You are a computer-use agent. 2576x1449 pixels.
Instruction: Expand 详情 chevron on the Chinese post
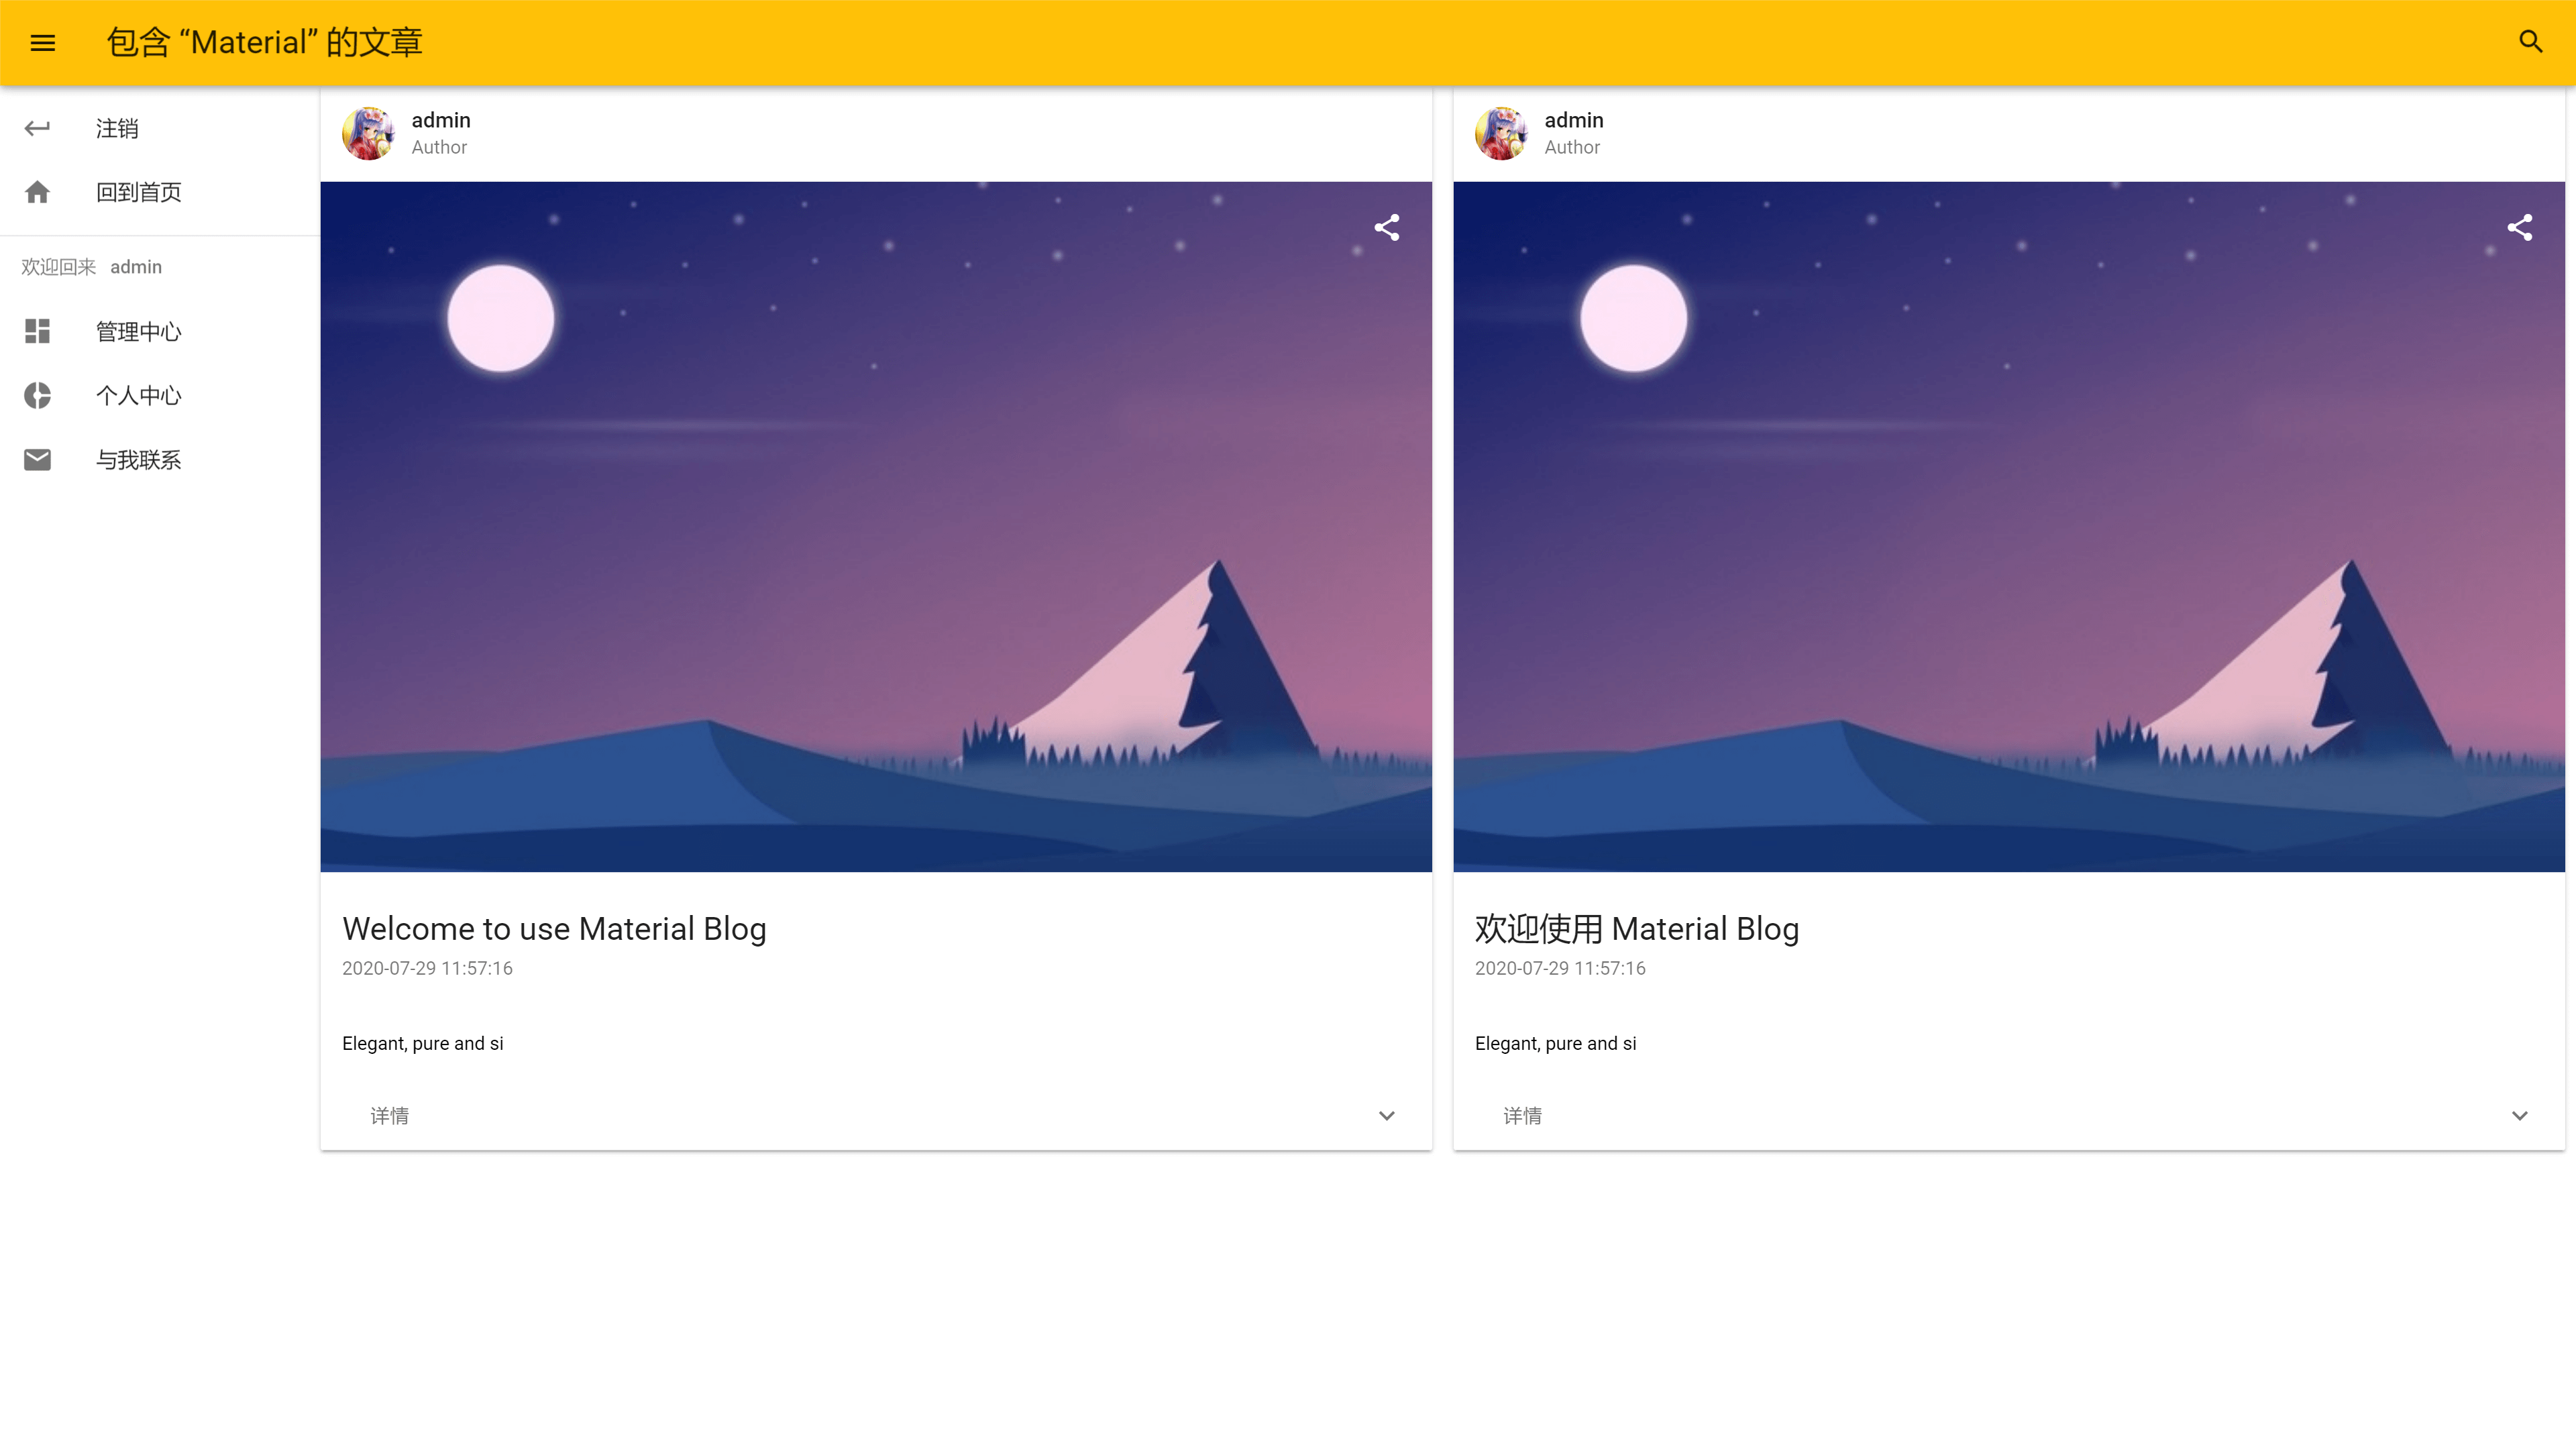(2519, 1116)
